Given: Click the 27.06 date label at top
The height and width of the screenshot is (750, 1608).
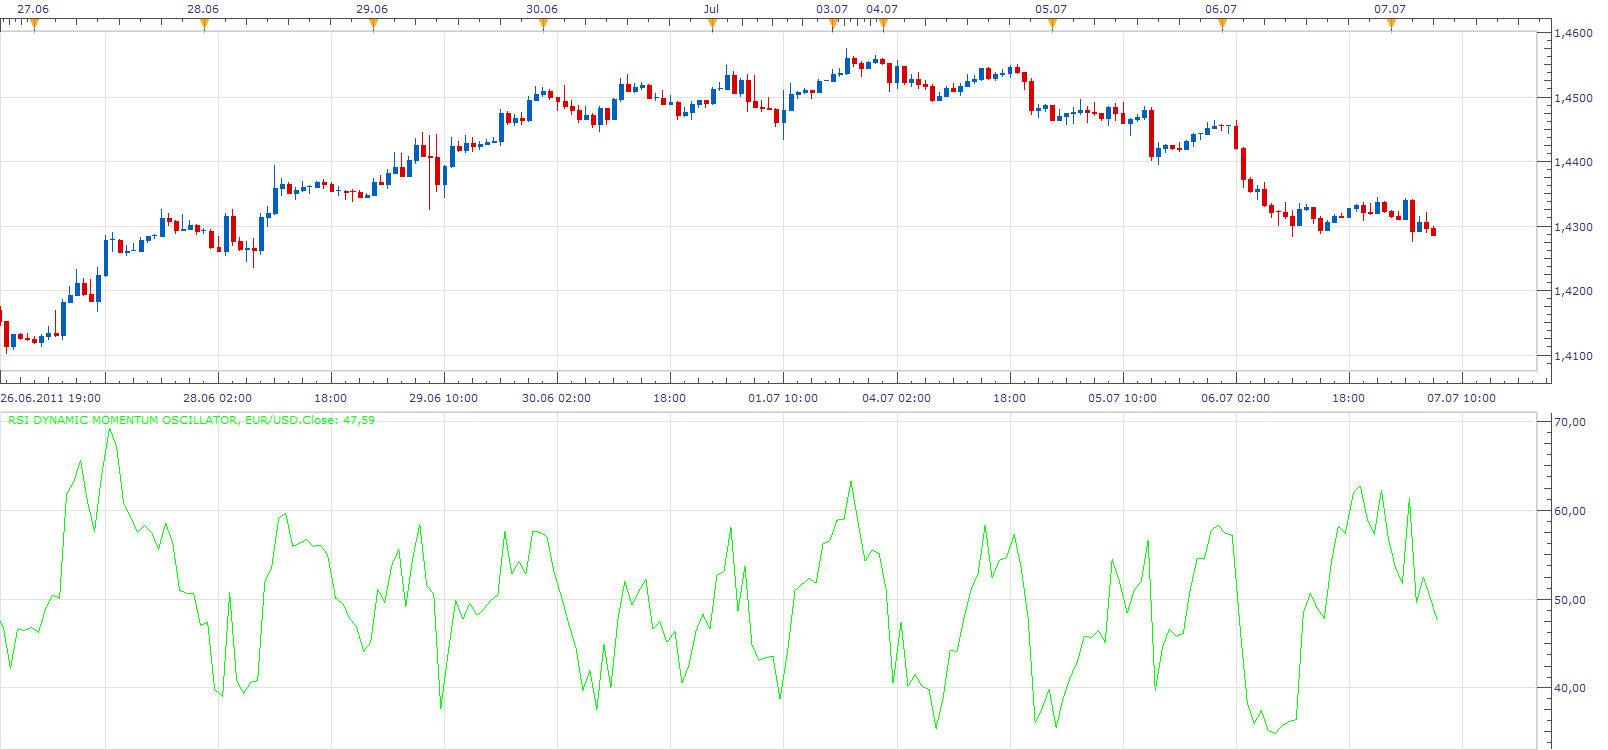Looking at the screenshot, I should (x=33, y=9).
